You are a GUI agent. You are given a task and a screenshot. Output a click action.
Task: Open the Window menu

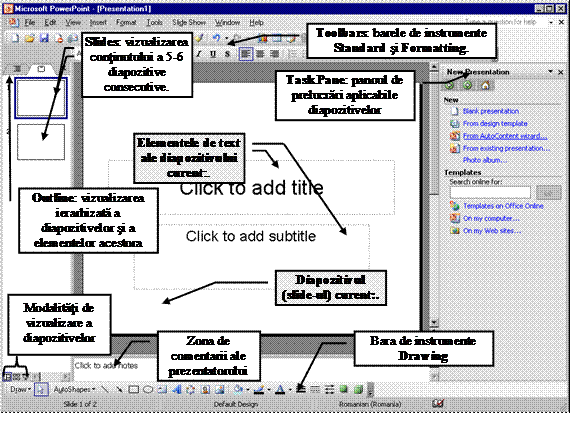[227, 23]
